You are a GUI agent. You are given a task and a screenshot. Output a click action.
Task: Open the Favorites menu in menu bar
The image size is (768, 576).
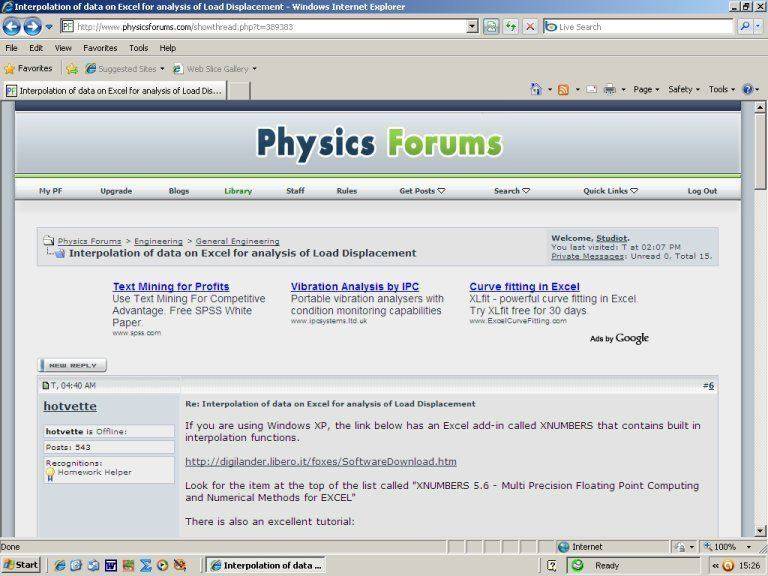point(100,48)
